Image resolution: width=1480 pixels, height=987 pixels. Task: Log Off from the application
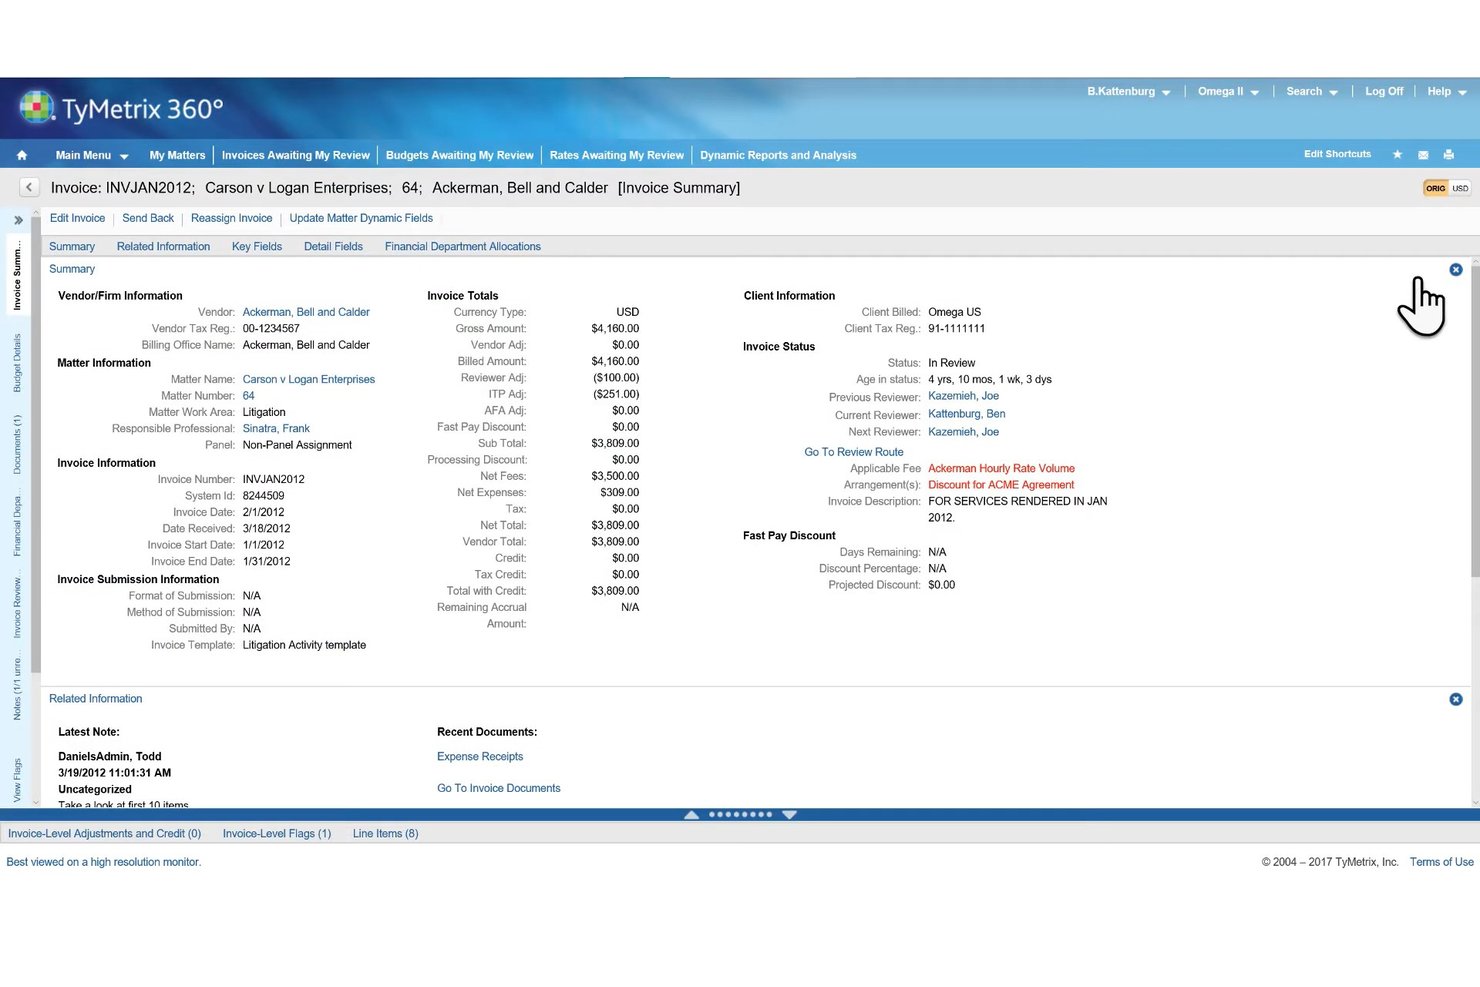pyautogui.click(x=1384, y=92)
